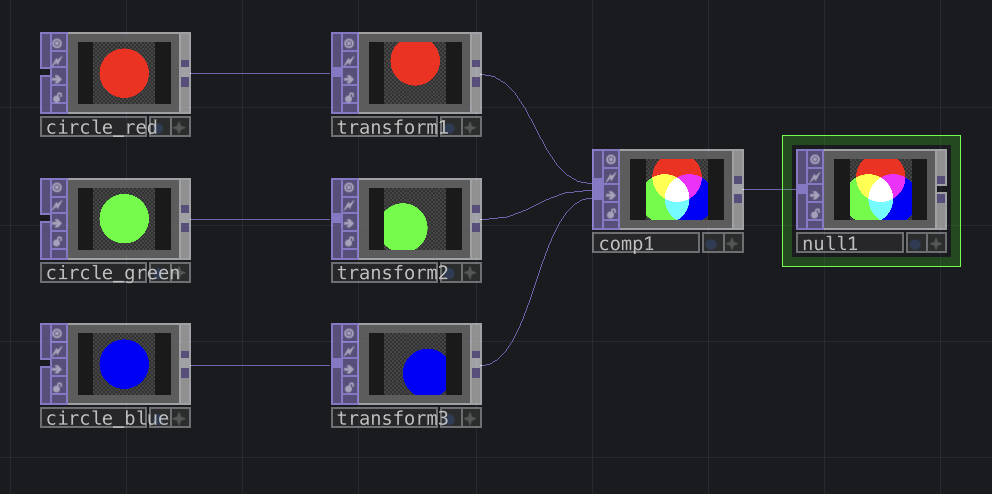Image resolution: width=992 pixels, height=494 pixels.
Task: Bypass the transform2 node
Action: click(349, 224)
